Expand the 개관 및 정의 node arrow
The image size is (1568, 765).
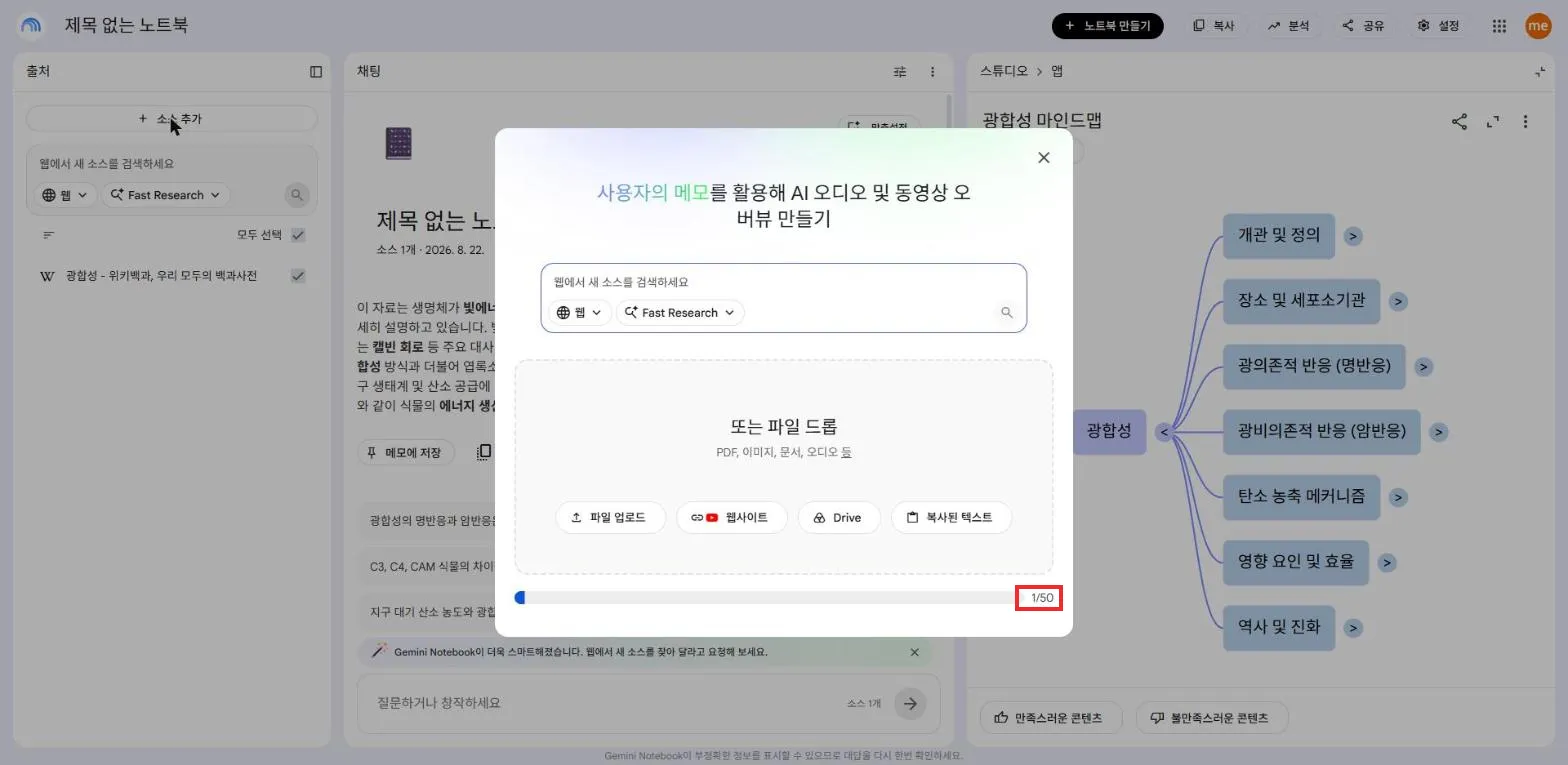point(1353,236)
